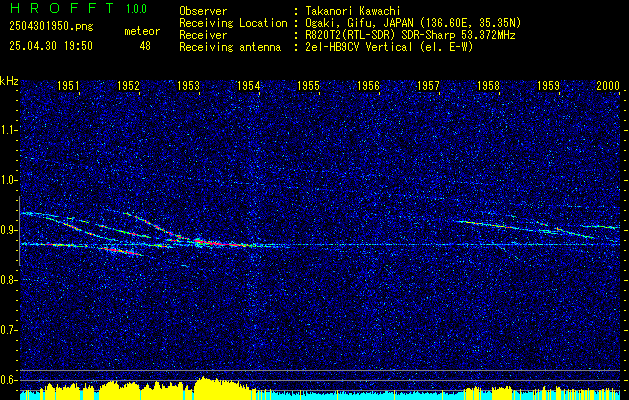This screenshot has height=400, width=629.
Task: Click the 1956 time marker
Action: pyautogui.click(x=368, y=85)
